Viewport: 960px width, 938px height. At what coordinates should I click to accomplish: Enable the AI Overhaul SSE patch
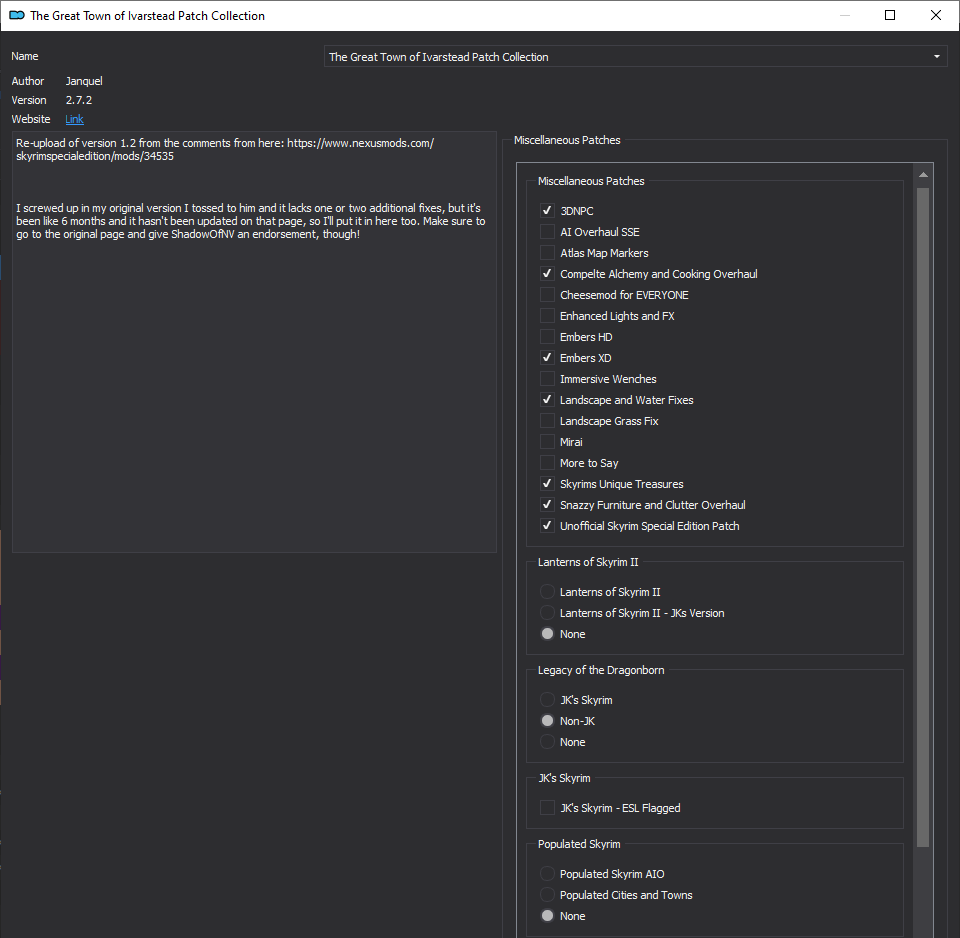547,231
